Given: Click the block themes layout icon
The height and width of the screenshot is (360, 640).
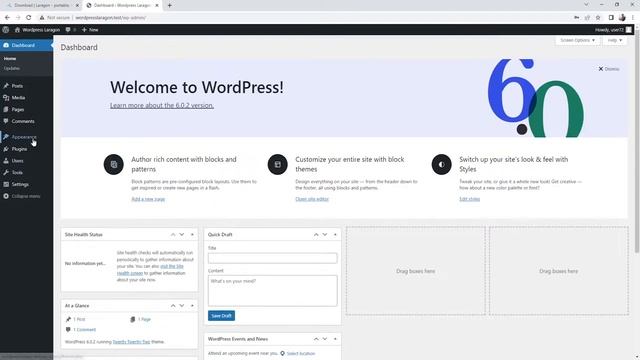Looking at the screenshot, I should pyautogui.click(x=278, y=164).
